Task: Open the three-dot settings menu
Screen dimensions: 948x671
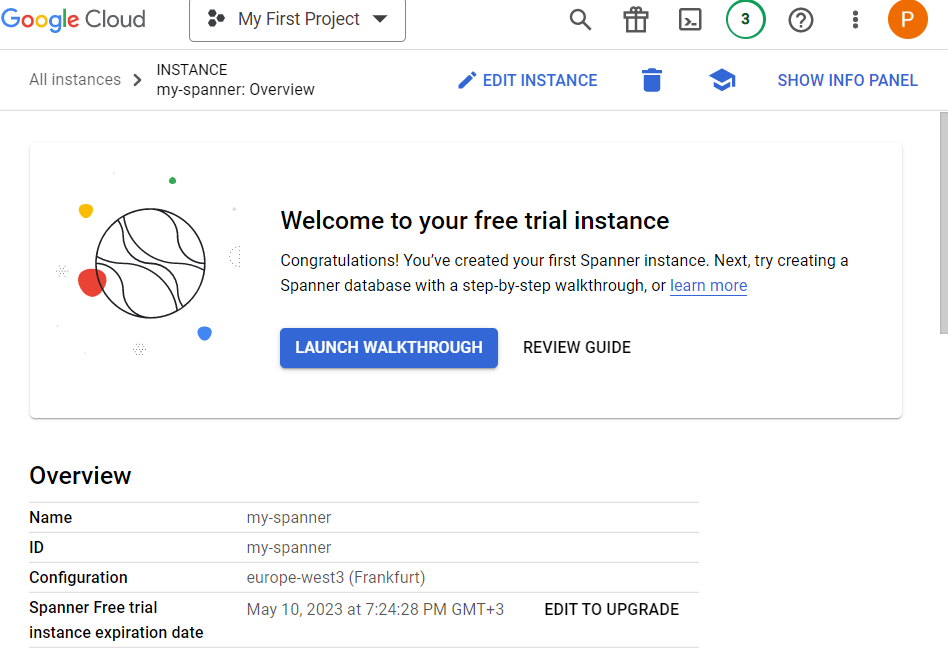Action: [x=855, y=20]
